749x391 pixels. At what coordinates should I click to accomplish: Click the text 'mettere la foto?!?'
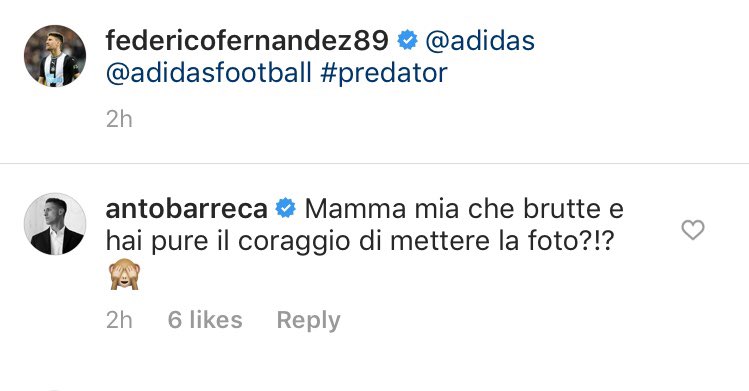click(x=502, y=241)
